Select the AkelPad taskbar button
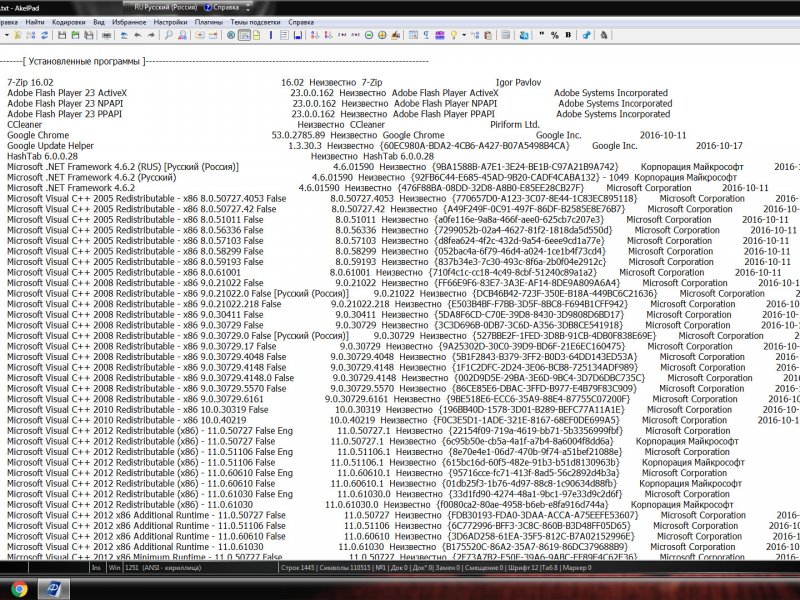Viewport: 800px width, 600px height. tap(54, 589)
